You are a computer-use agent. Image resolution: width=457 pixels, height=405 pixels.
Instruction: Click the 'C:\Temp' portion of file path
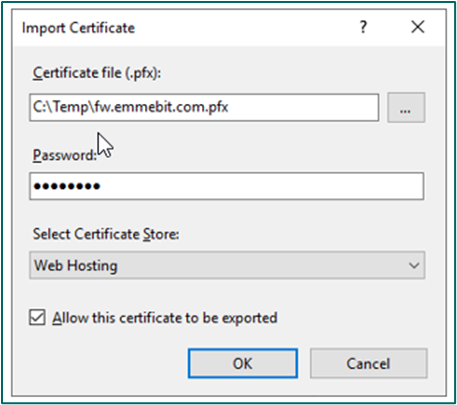tap(60, 107)
